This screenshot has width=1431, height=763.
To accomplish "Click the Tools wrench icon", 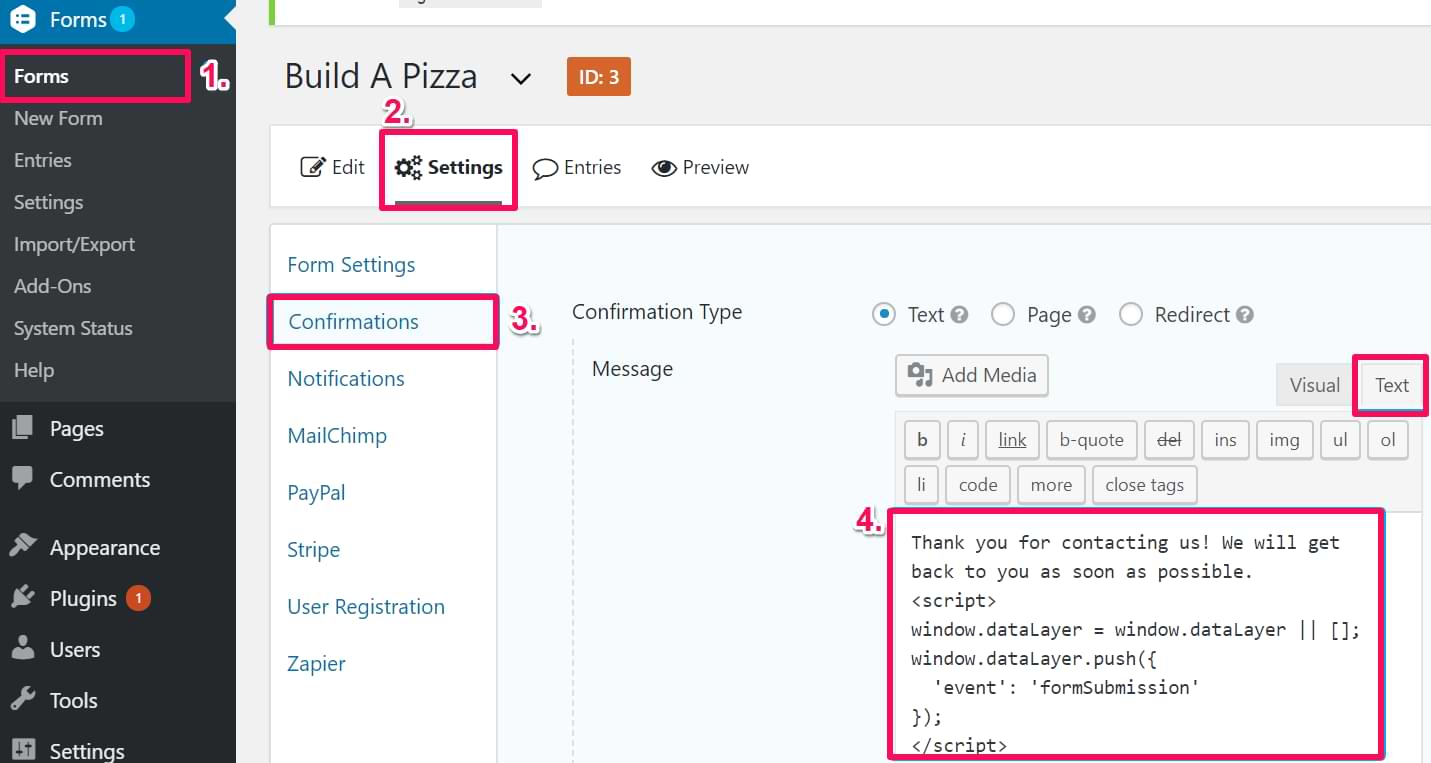I will (x=22, y=700).
